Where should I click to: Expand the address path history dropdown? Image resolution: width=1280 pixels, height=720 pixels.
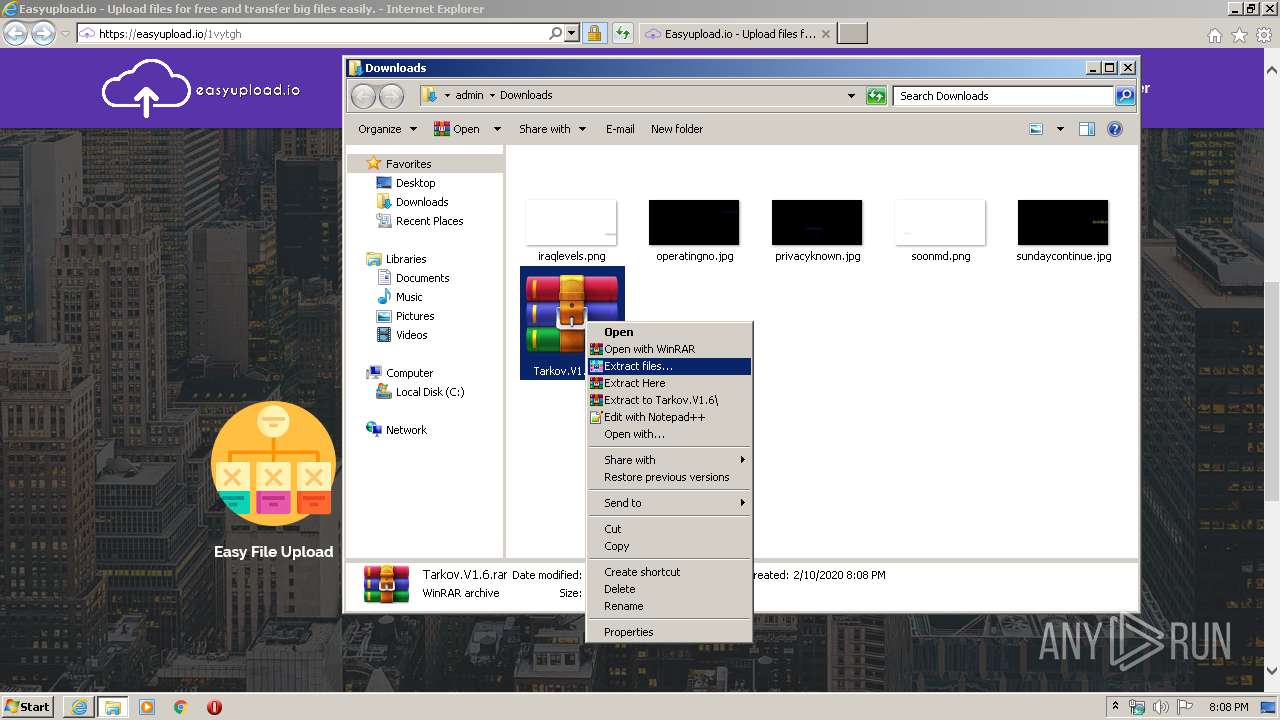pyautogui.click(x=851, y=96)
